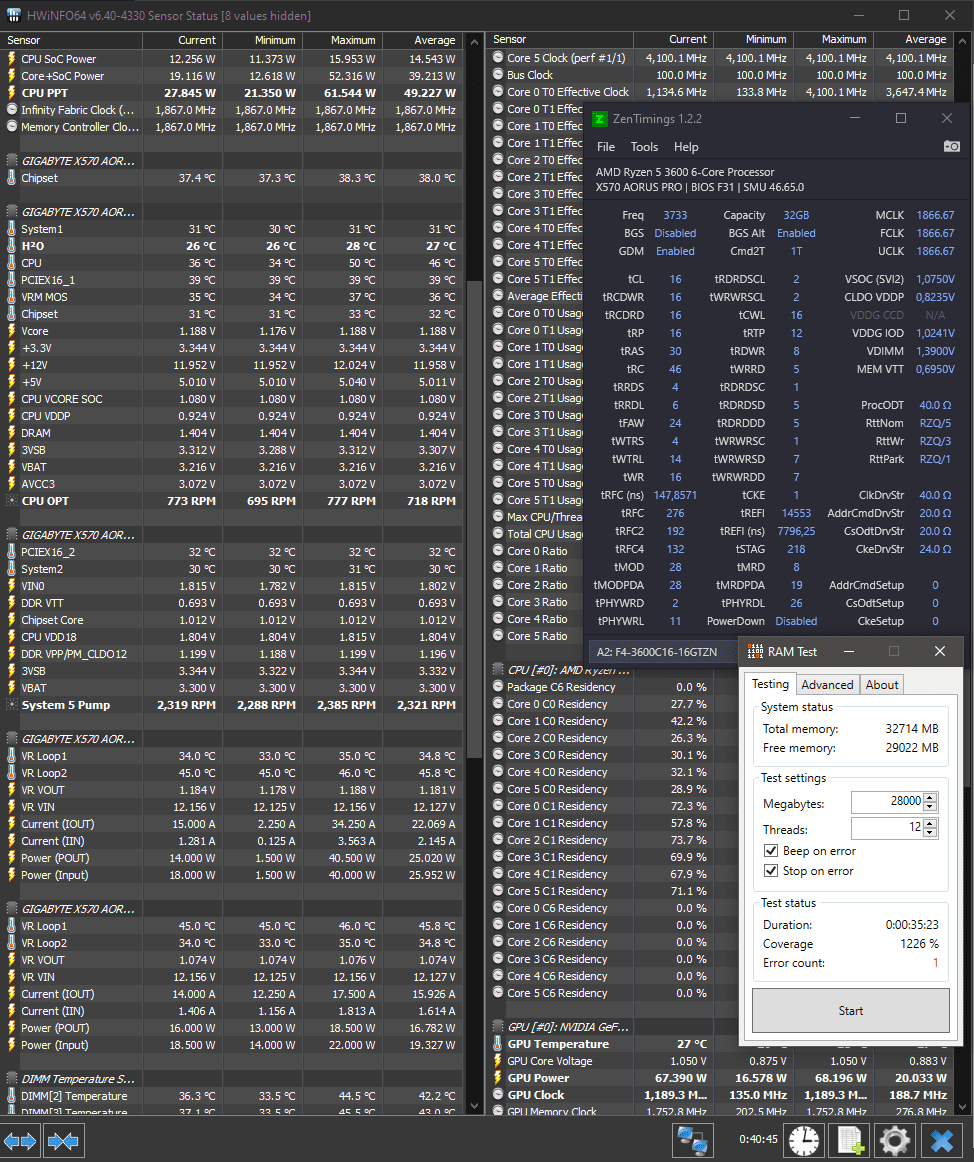Click the Threads input field showing 12
This screenshot has width=974, height=1162.
[x=887, y=828]
